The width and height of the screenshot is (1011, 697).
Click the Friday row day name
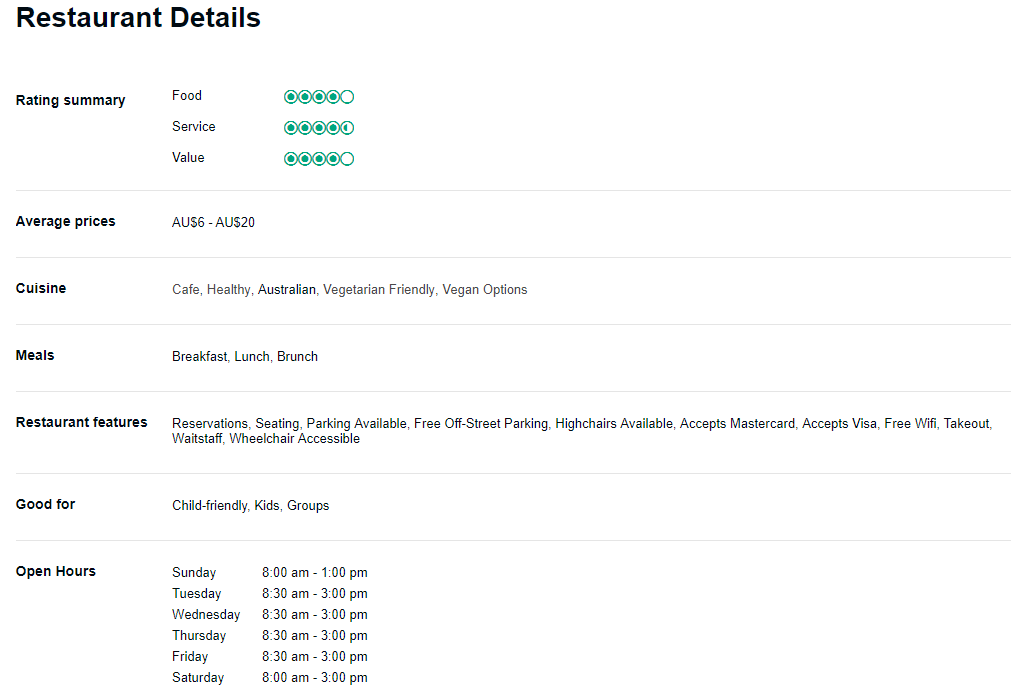click(190, 656)
